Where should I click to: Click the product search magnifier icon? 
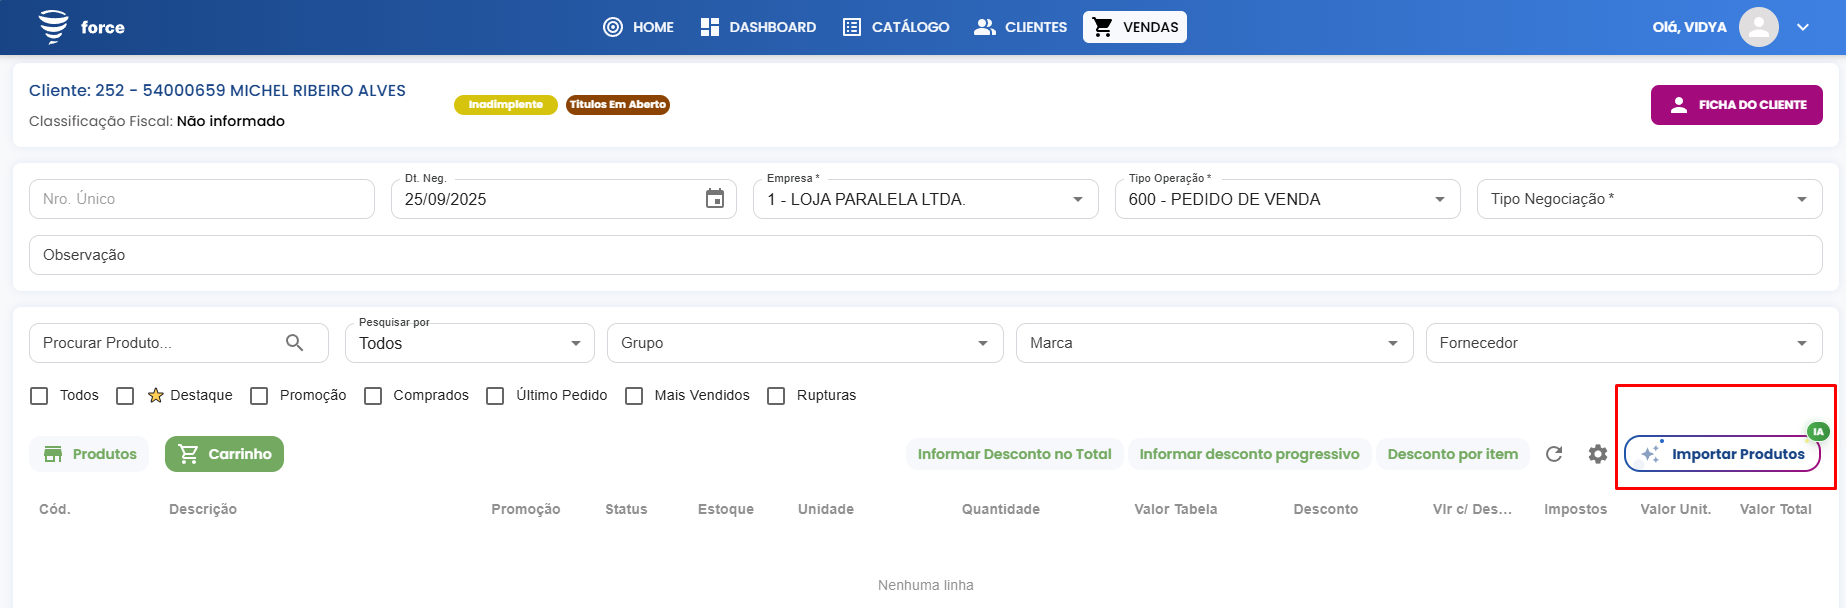[x=295, y=343]
